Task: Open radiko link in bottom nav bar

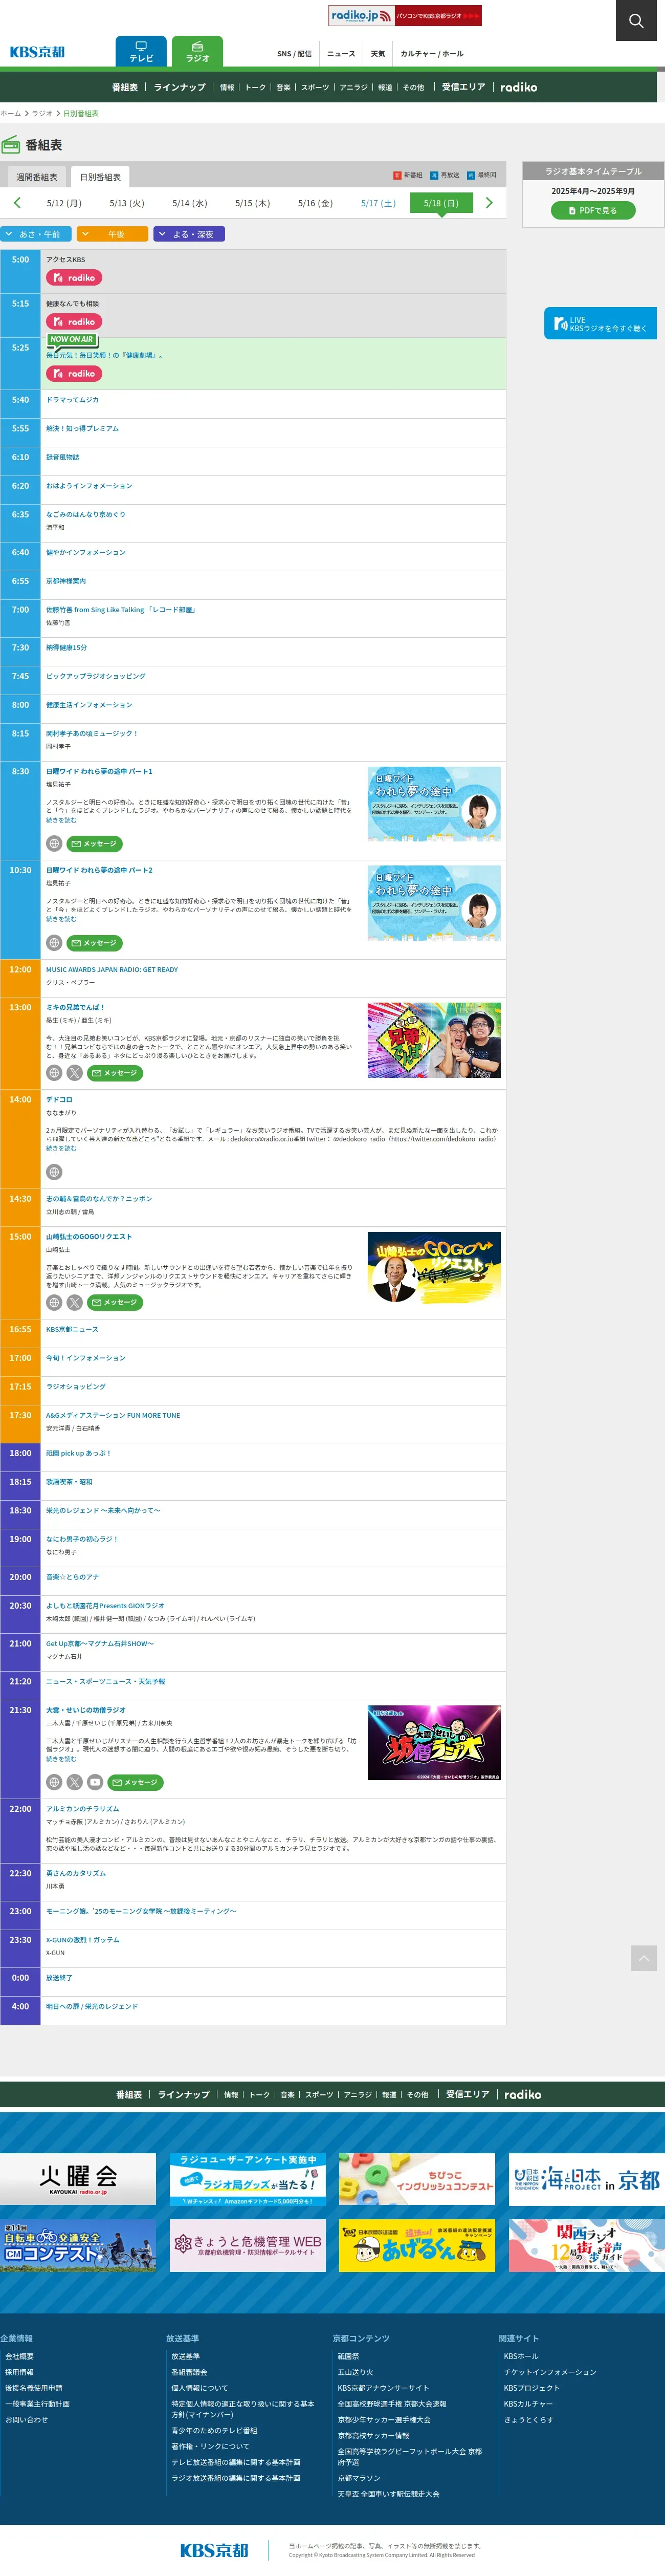Action: pos(522,2095)
